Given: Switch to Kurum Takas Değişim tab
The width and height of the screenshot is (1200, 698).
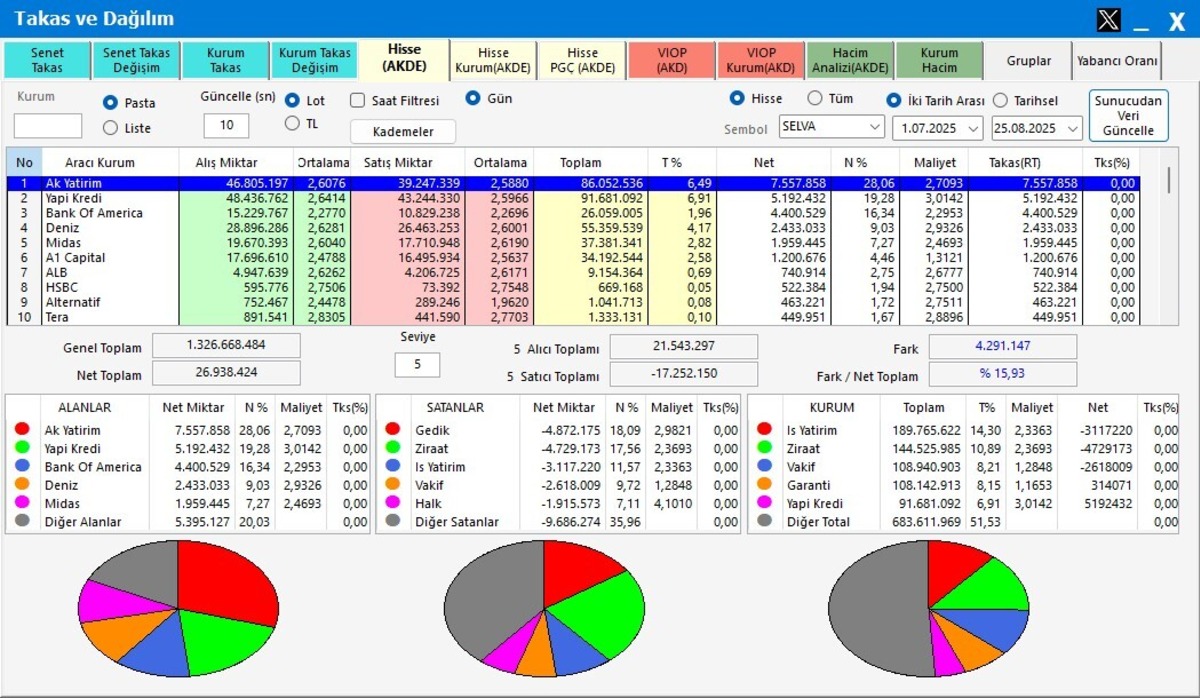Looking at the screenshot, I should pyautogui.click(x=314, y=60).
